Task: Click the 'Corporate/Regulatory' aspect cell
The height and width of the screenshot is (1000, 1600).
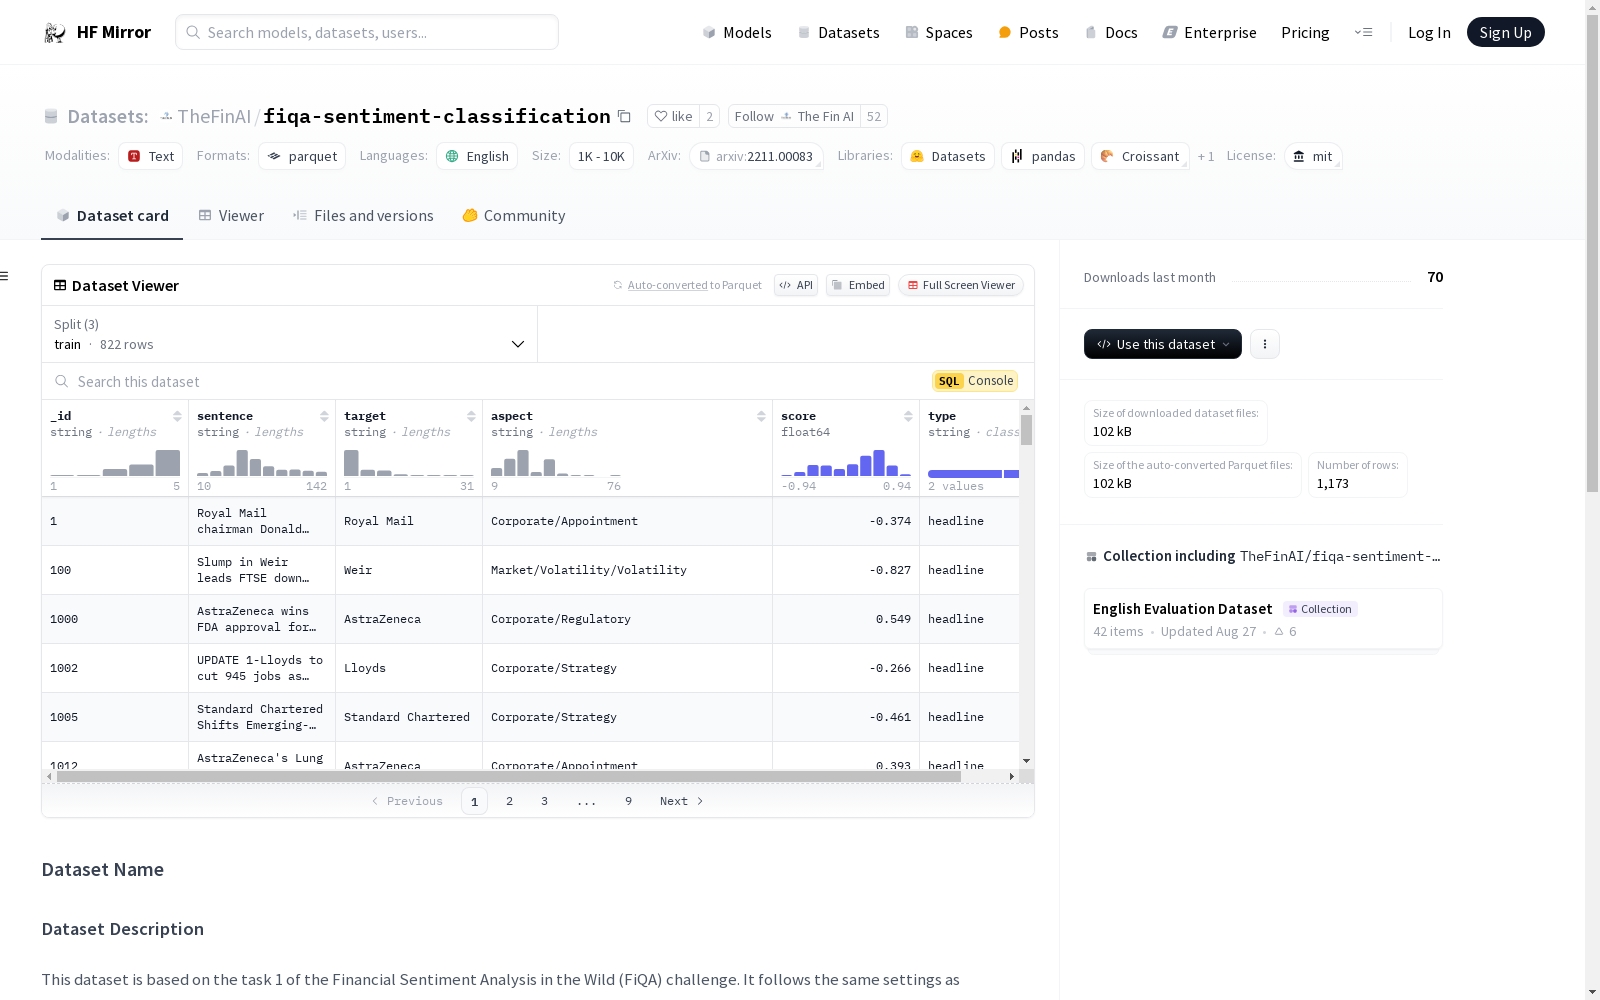Action: point(627,619)
